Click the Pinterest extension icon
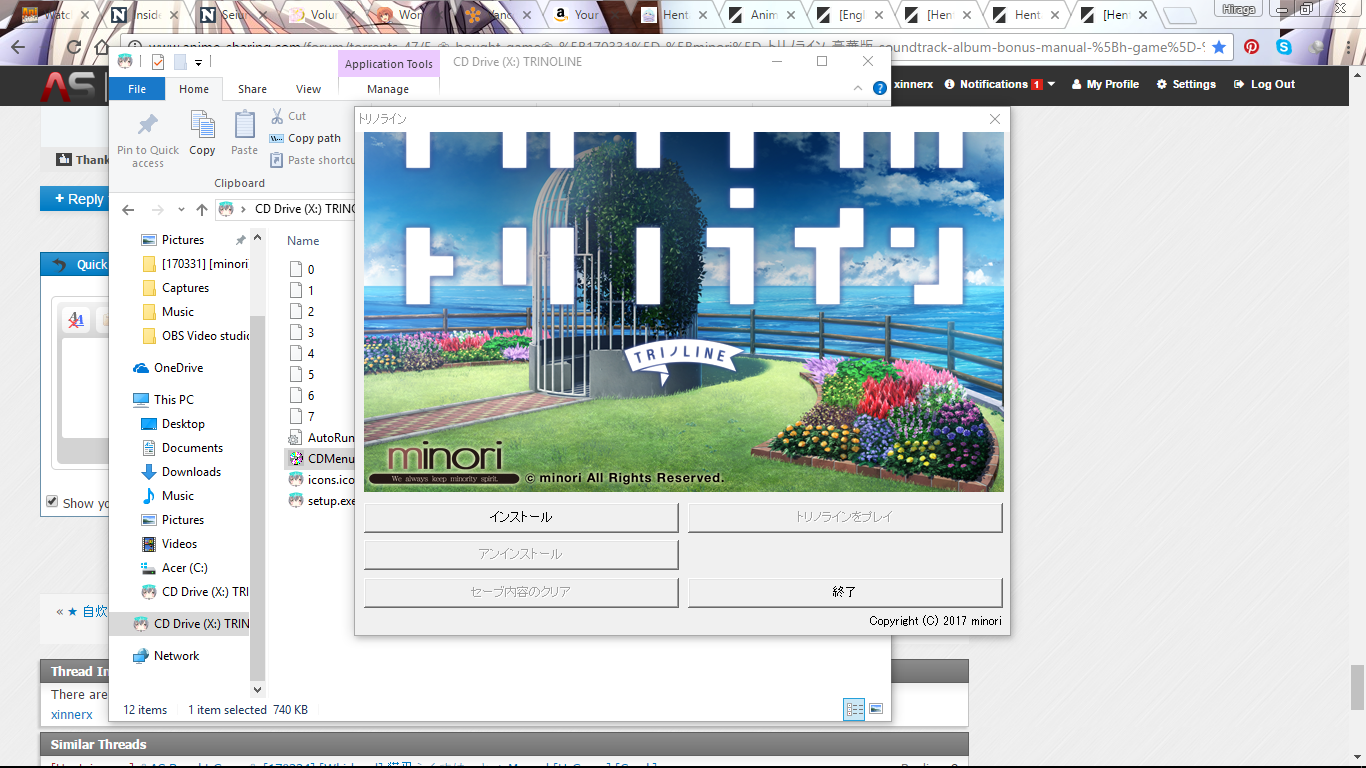Viewport: 1366px width, 768px height. [x=1251, y=47]
